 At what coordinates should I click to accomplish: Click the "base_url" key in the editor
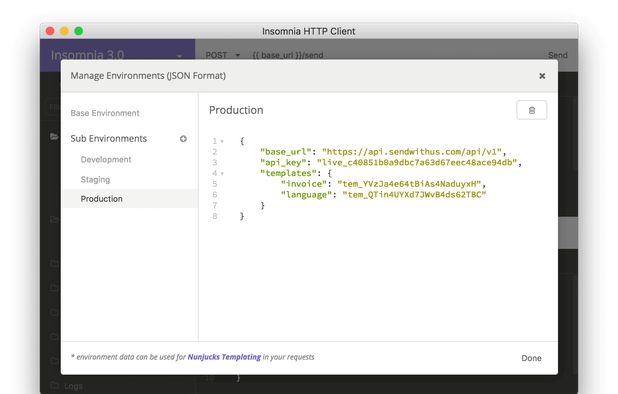coord(286,152)
